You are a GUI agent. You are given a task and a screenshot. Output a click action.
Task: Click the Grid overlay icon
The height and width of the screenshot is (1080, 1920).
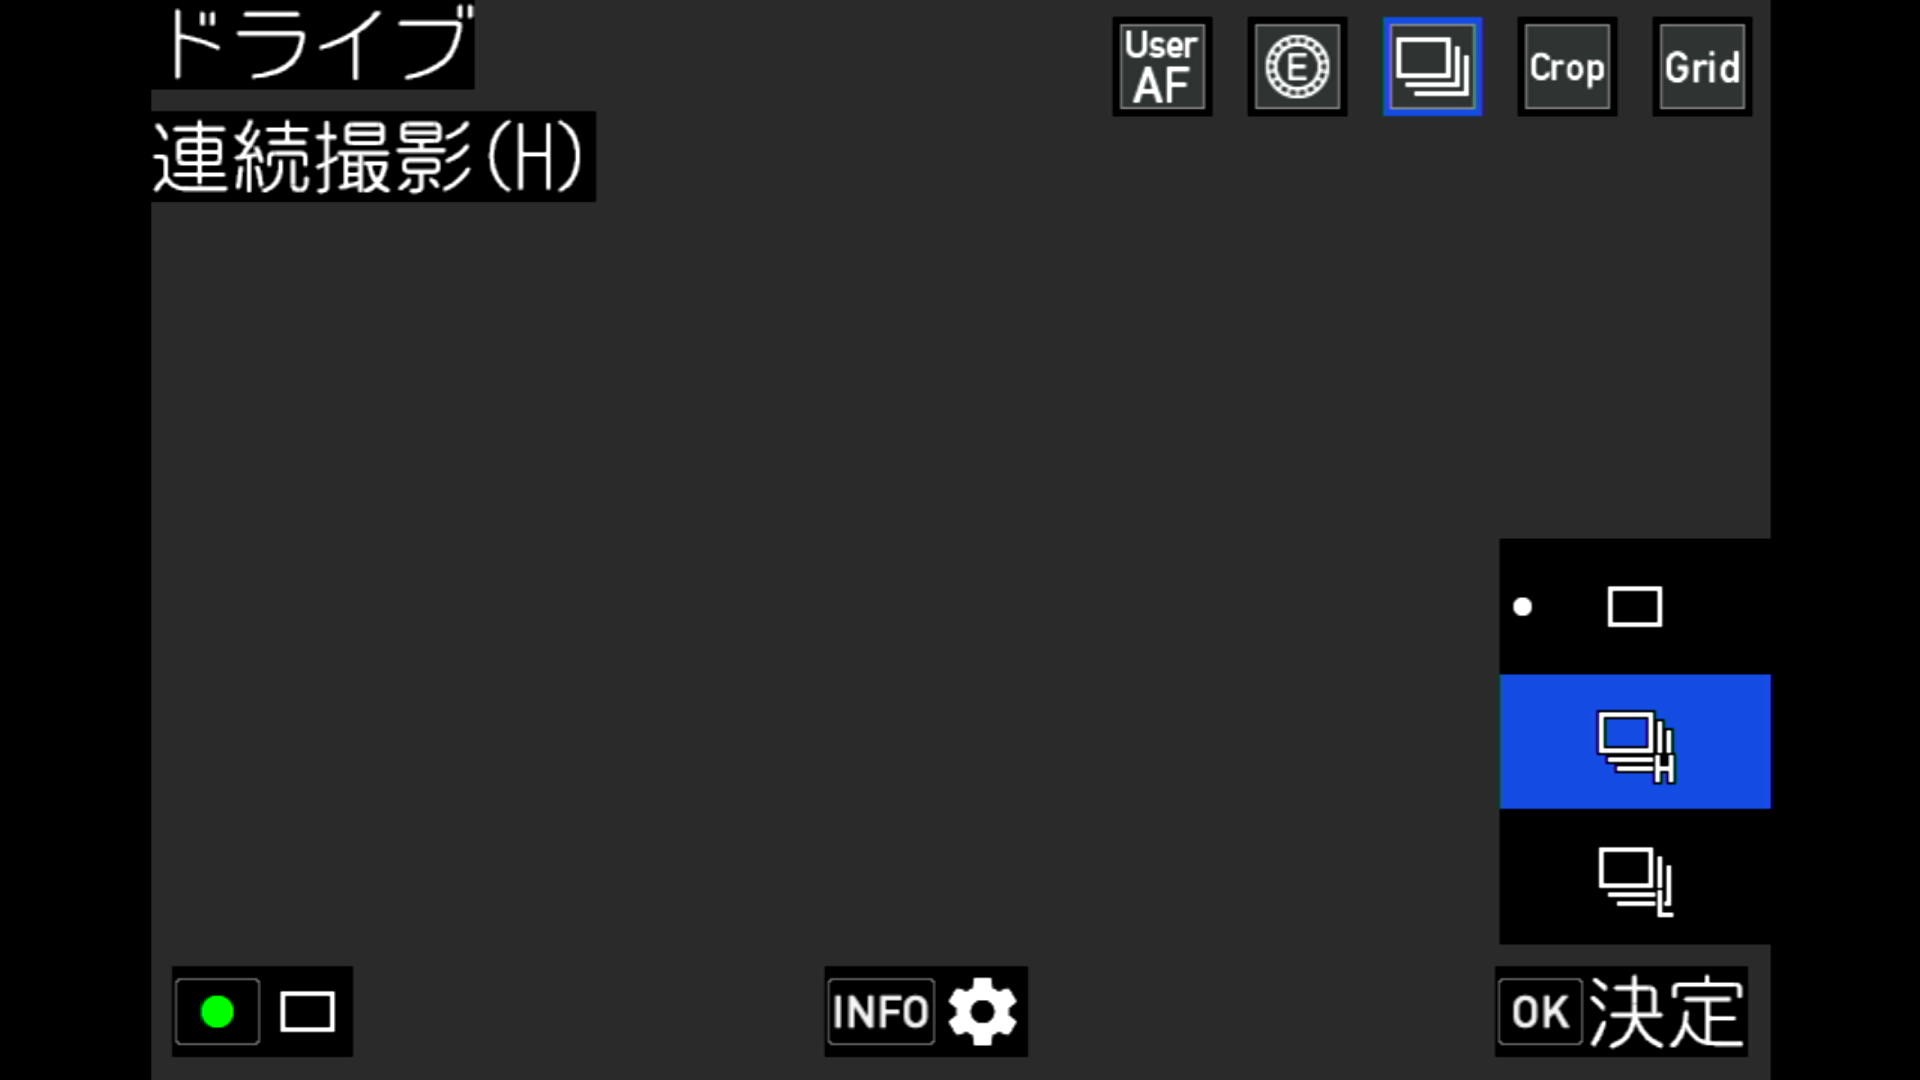coord(1702,66)
